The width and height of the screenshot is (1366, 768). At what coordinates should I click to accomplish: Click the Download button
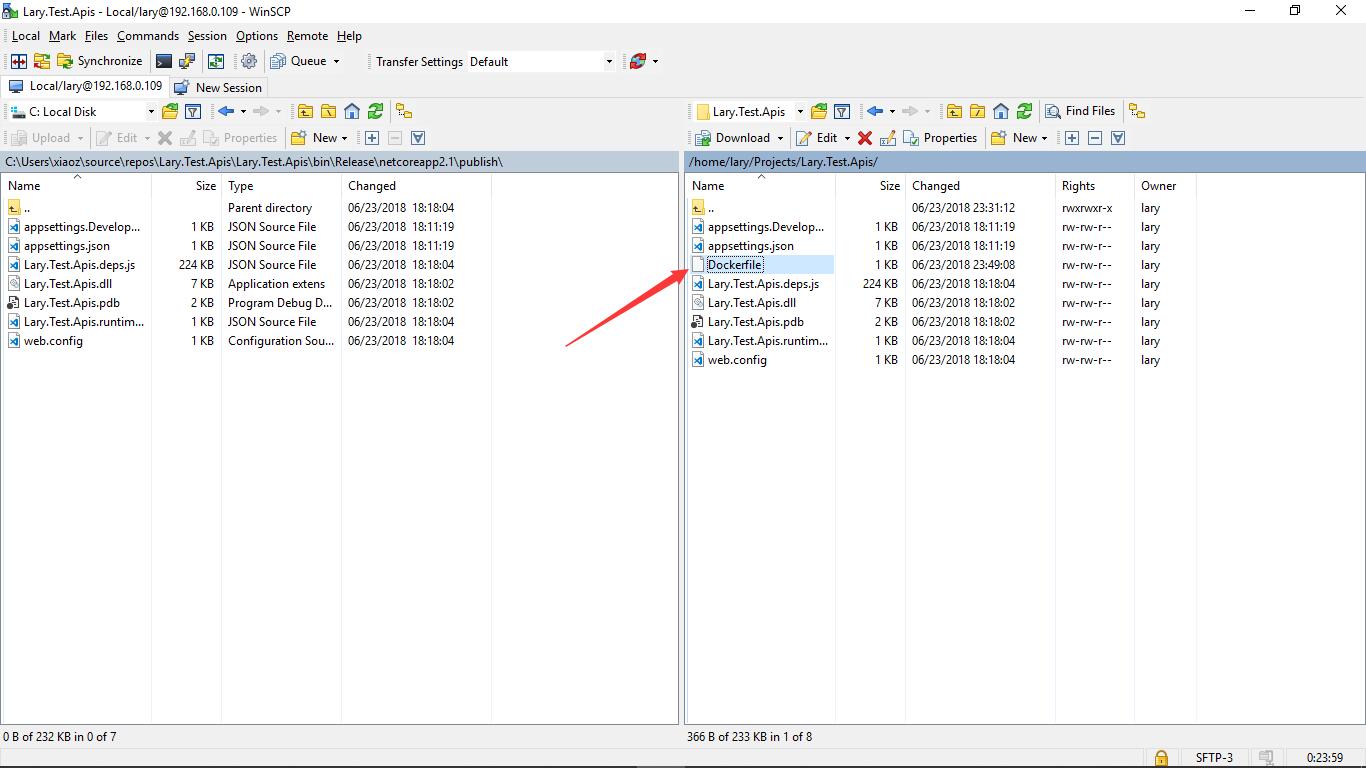click(732, 138)
